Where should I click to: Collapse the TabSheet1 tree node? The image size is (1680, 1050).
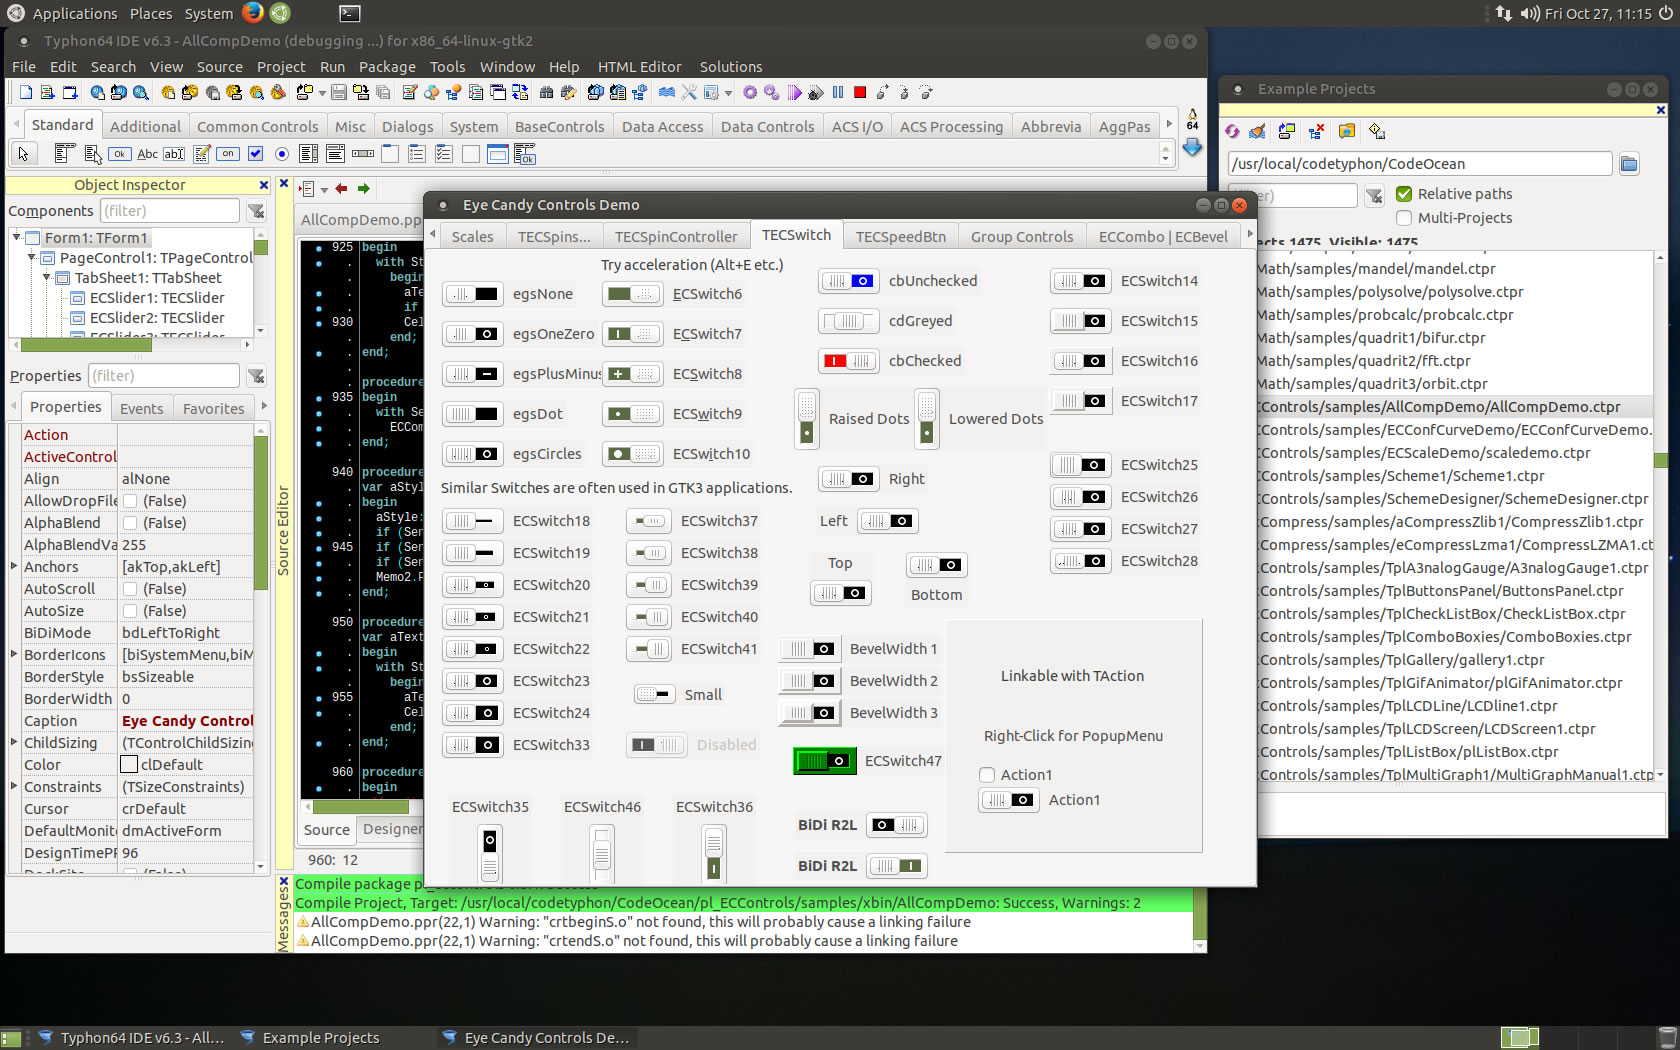coord(47,277)
